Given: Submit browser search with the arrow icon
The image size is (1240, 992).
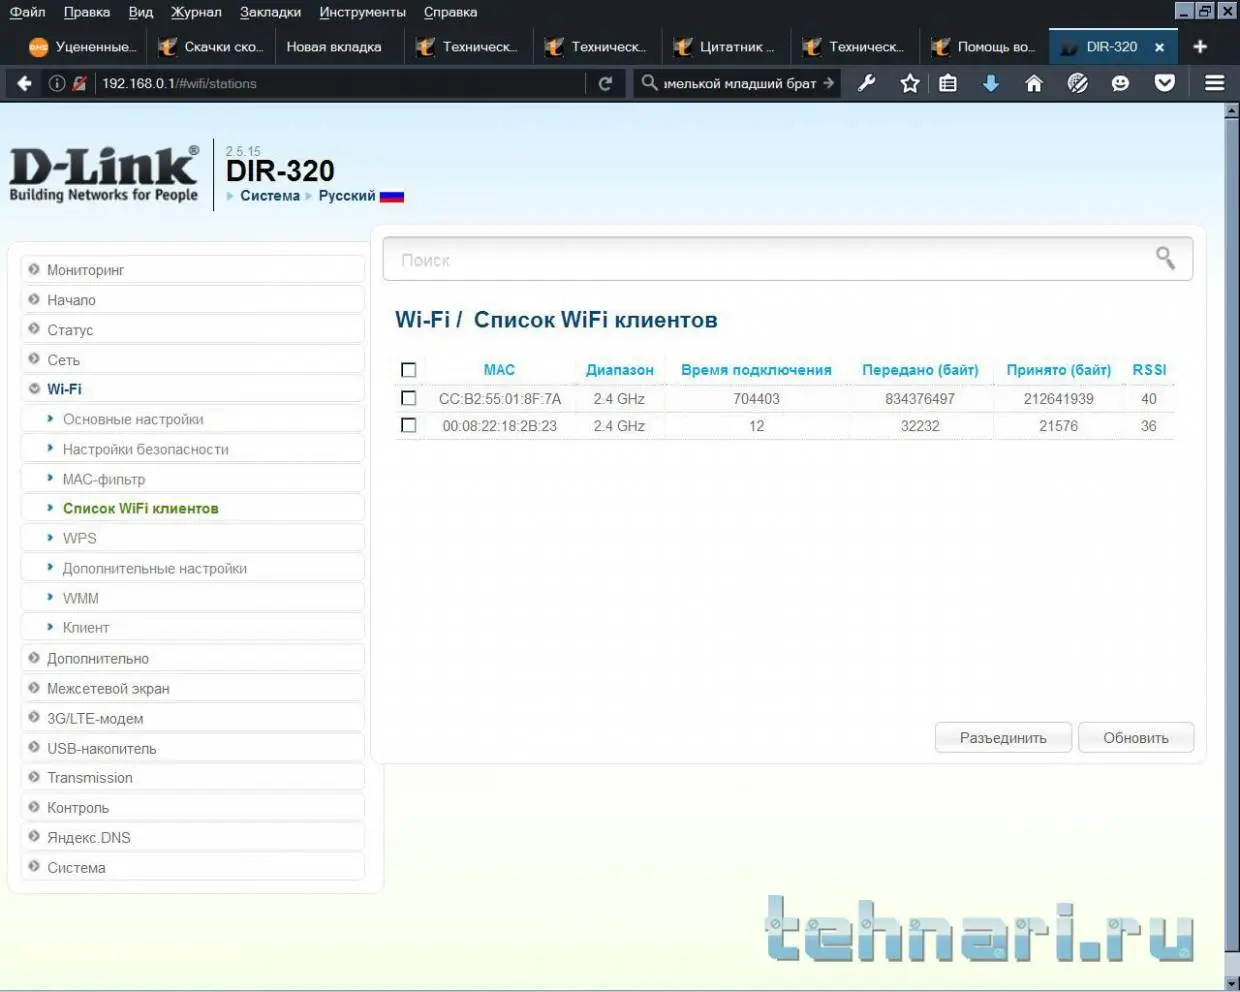Looking at the screenshot, I should point(828,83).
